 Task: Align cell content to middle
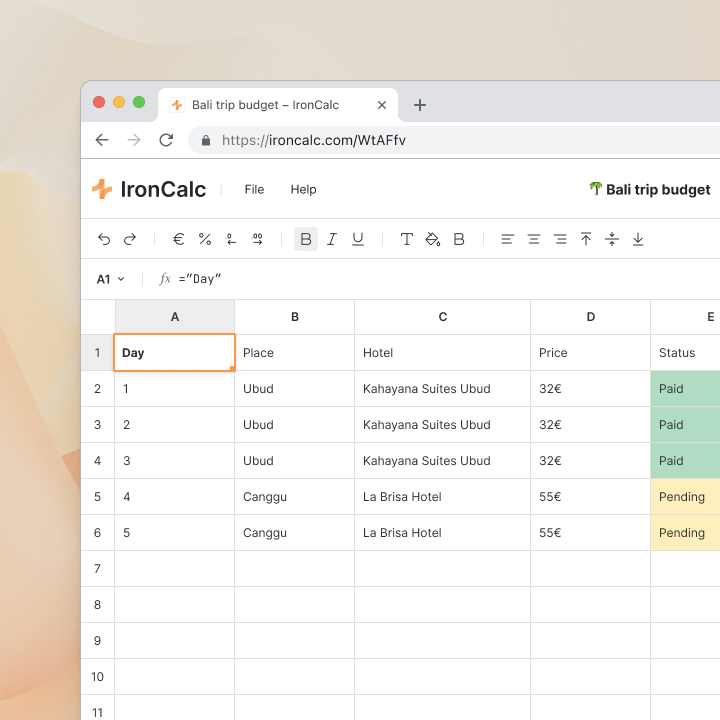click(x=612, y=239)
